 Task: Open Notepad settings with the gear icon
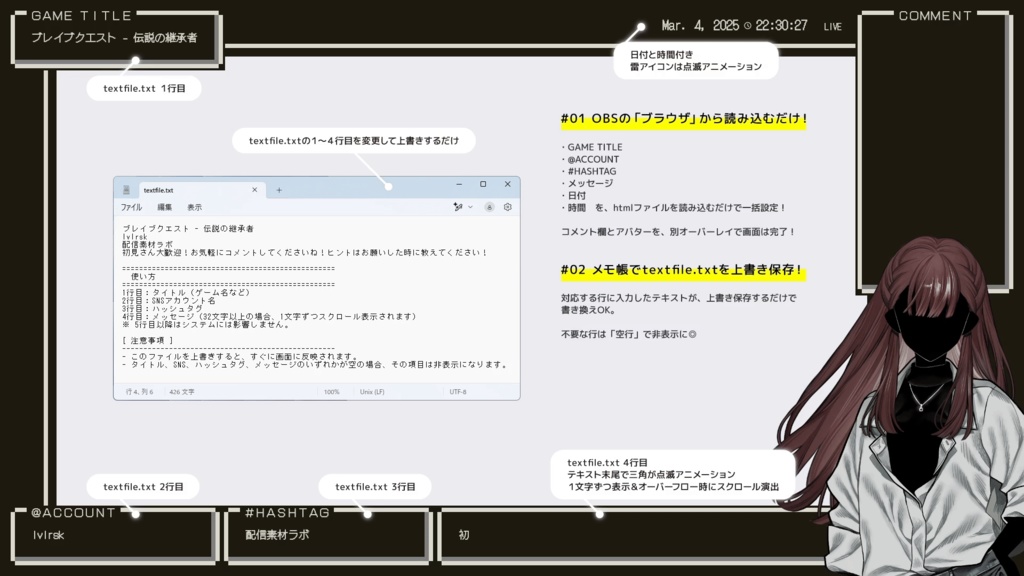tap(507, 205)
